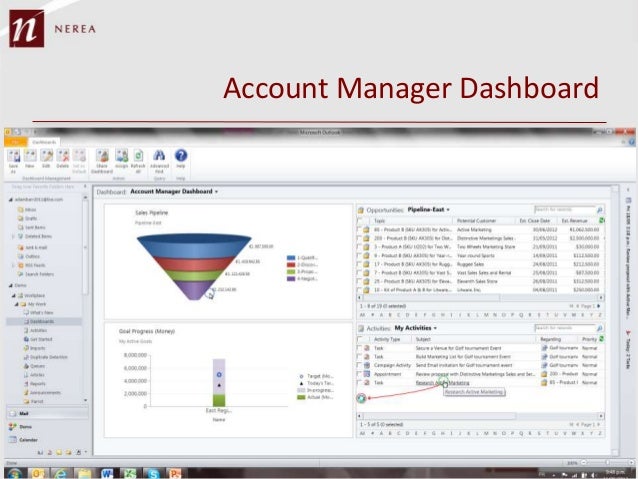Go to next page of Opportunities
This screenshot has width=638, height=479.
[x=599, y=306]
